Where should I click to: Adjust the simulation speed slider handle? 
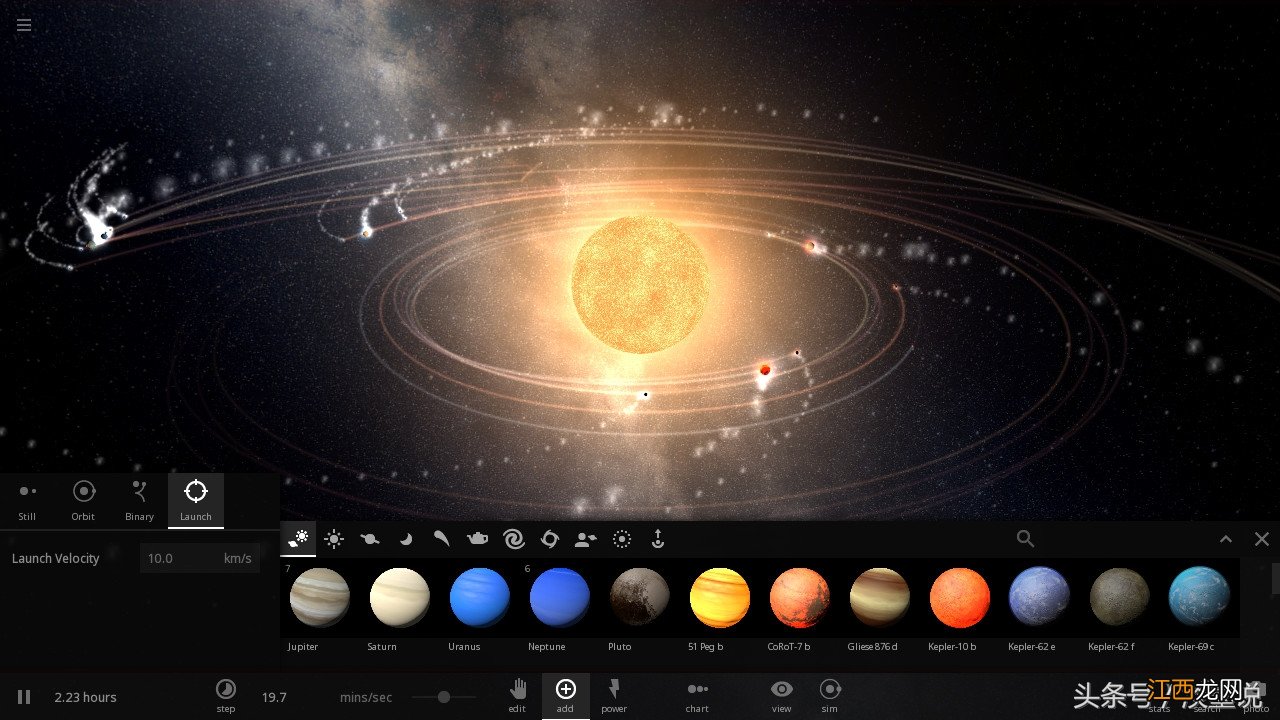coord(443,697)
